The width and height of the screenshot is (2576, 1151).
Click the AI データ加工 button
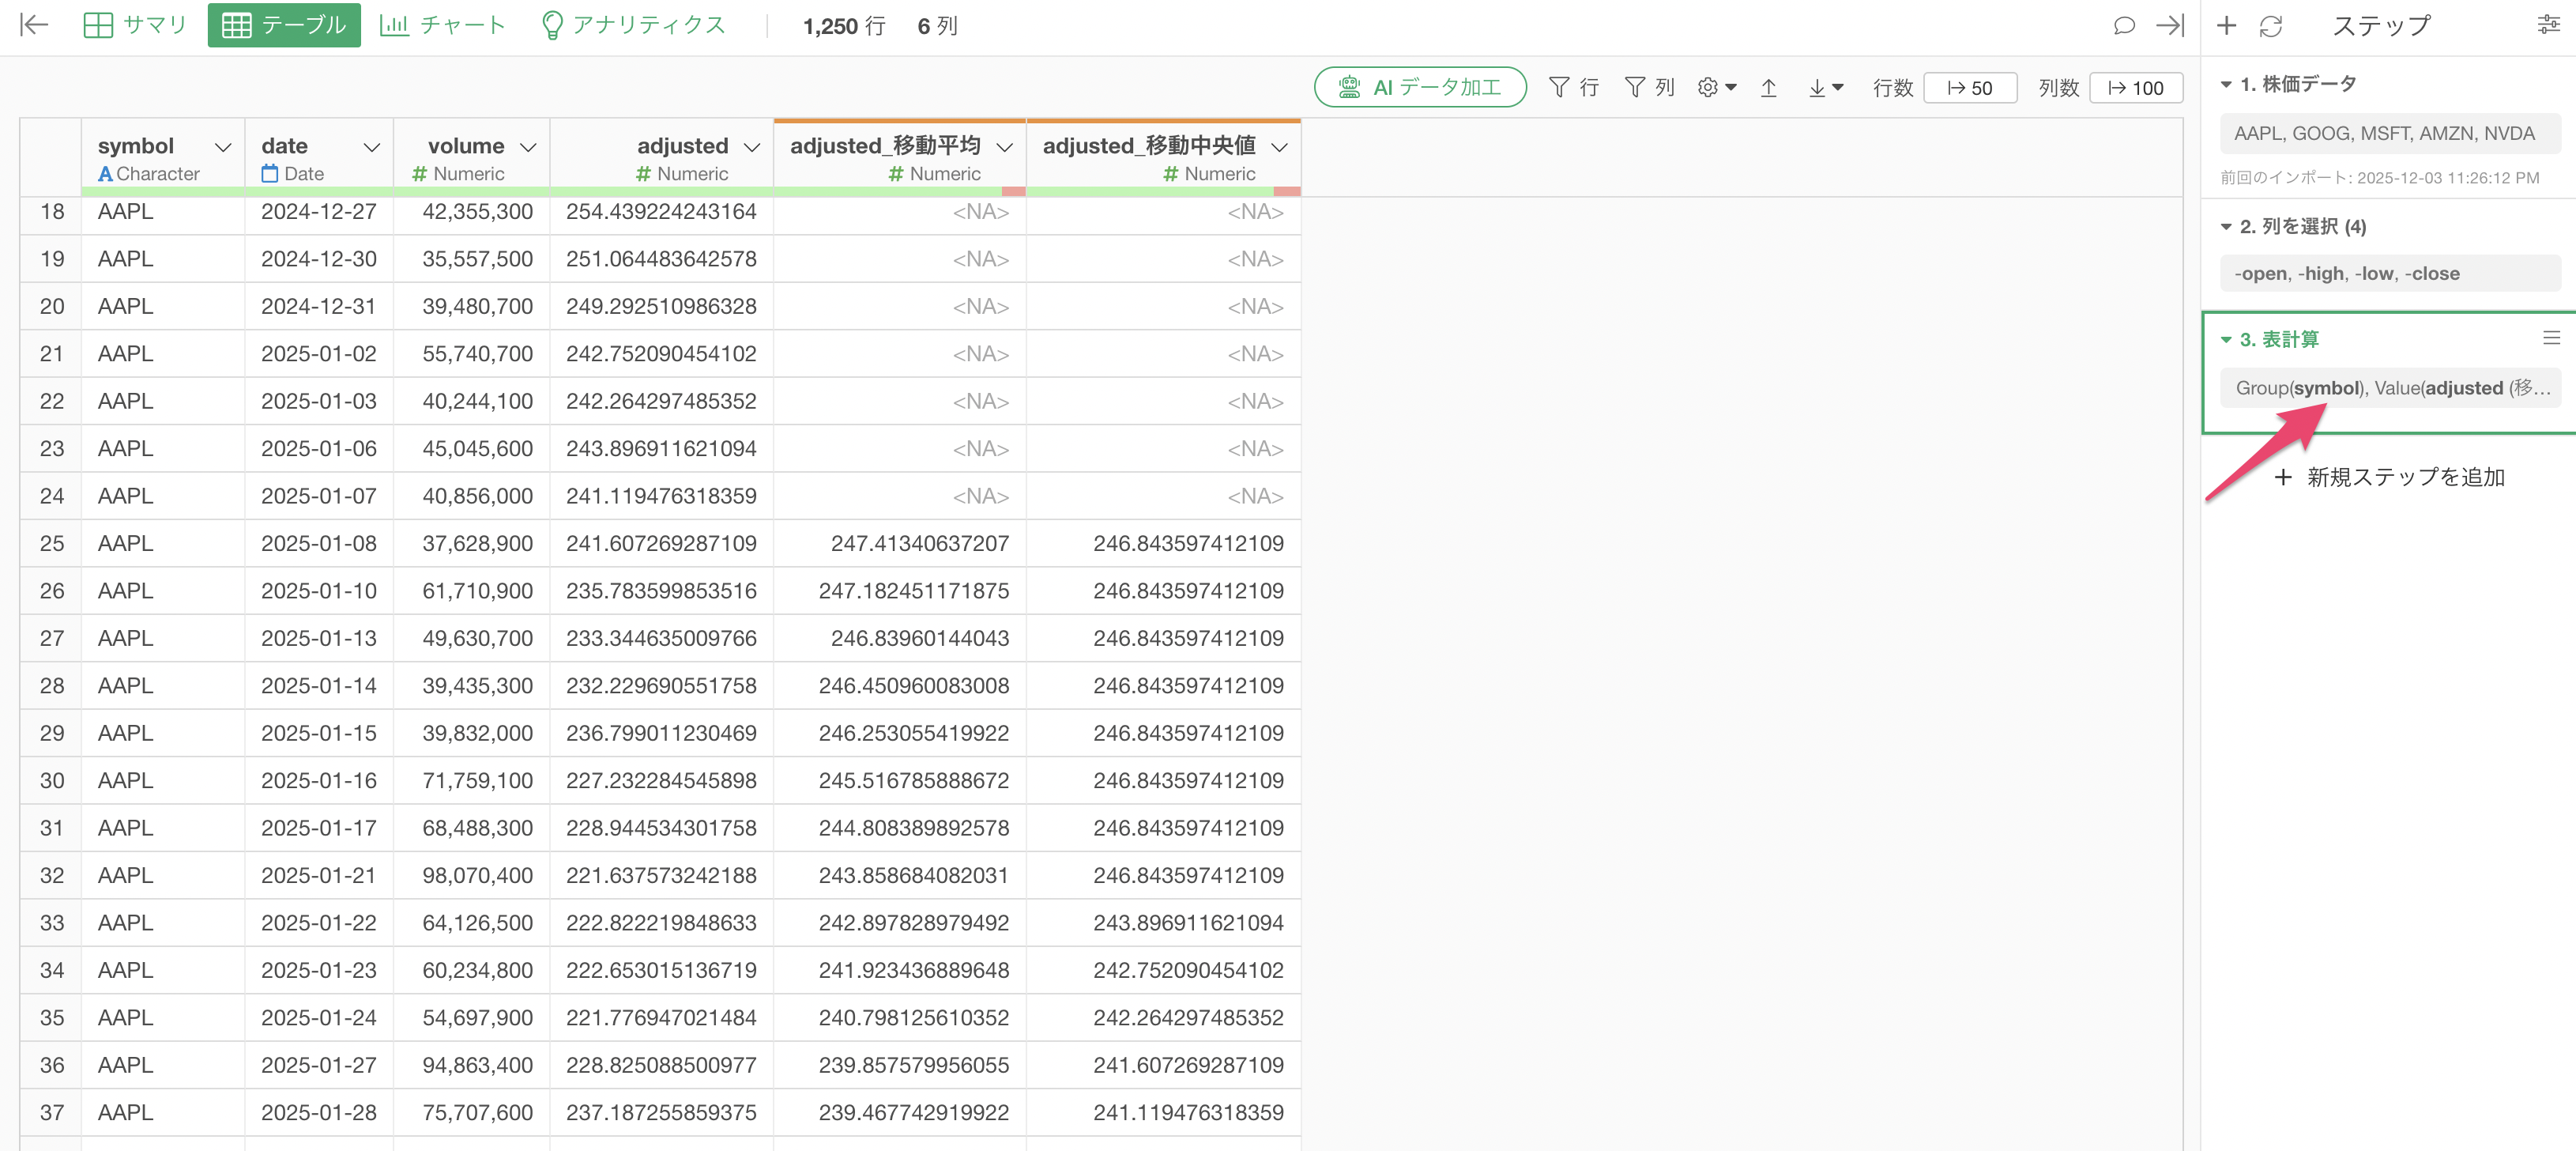(1419, 88)
